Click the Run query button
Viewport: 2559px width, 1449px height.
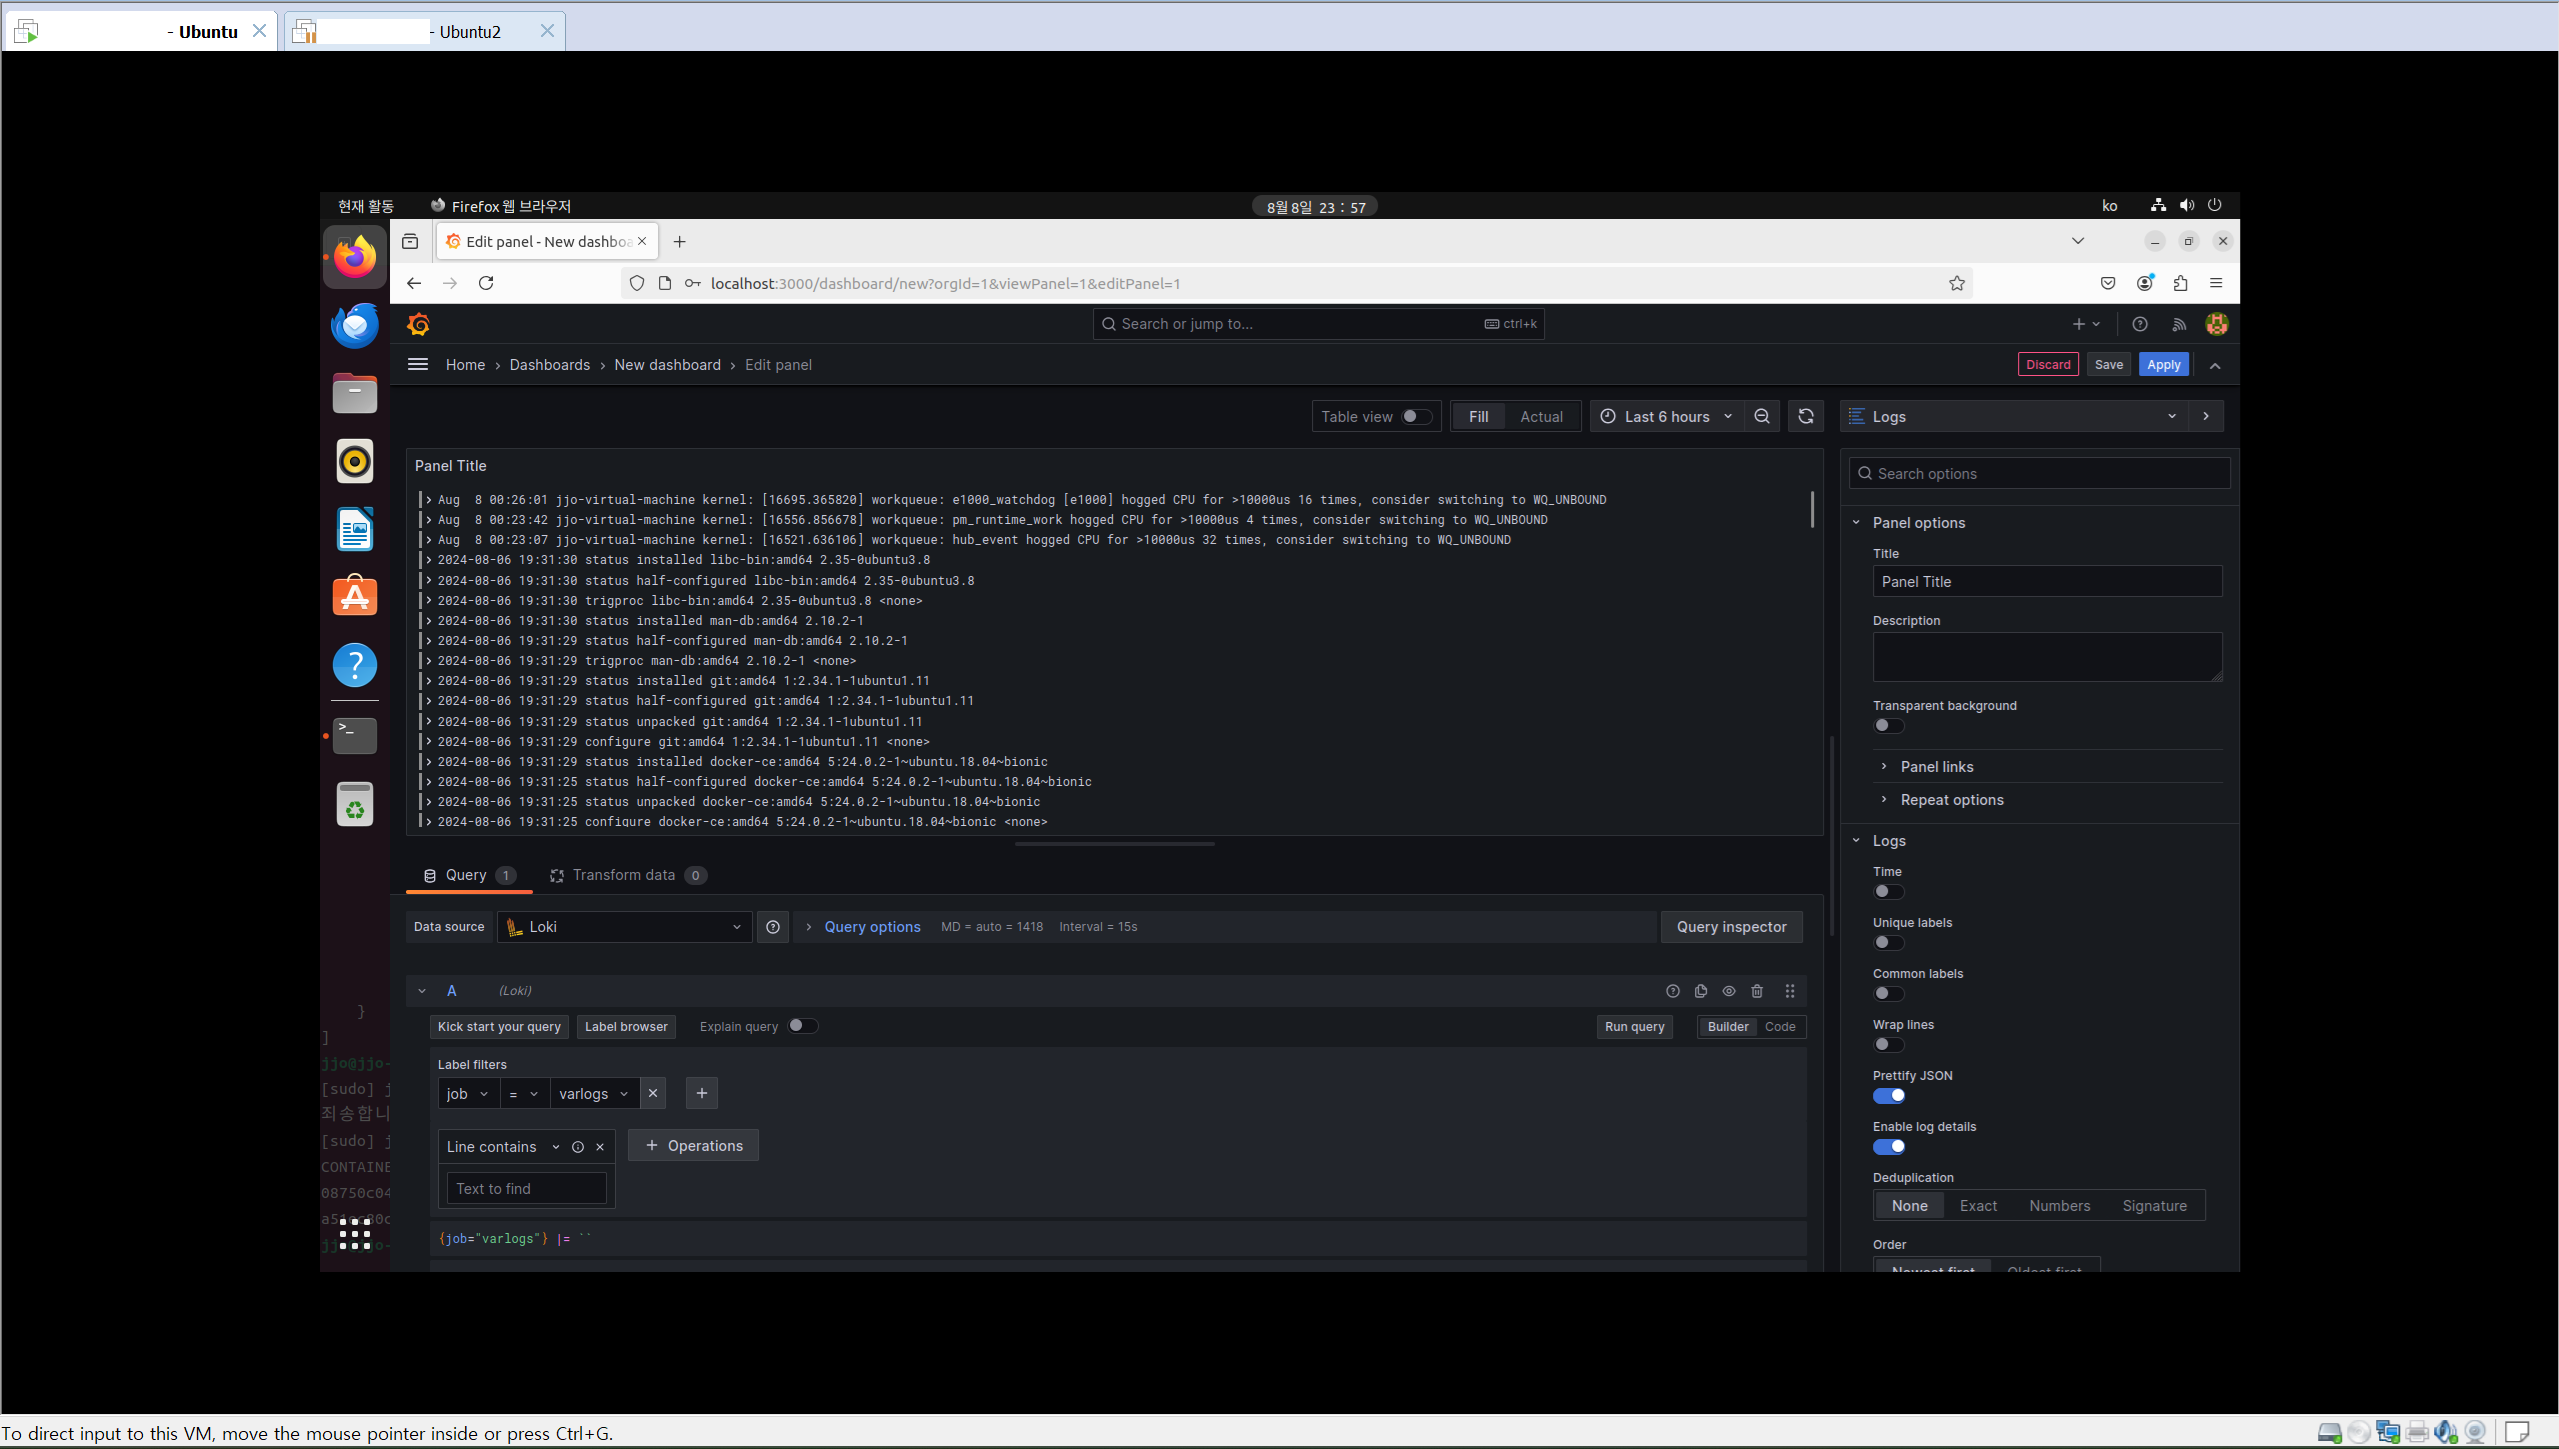point(1634,1027)
